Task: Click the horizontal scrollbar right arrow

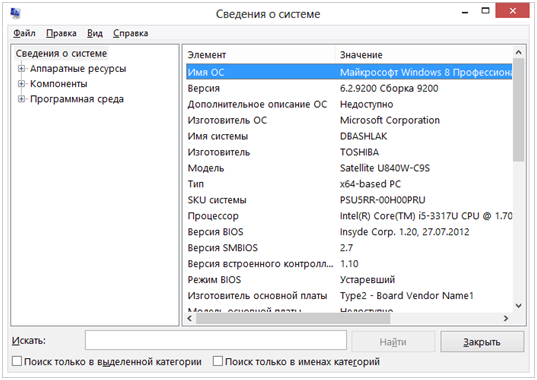Action: pos(506,318)
